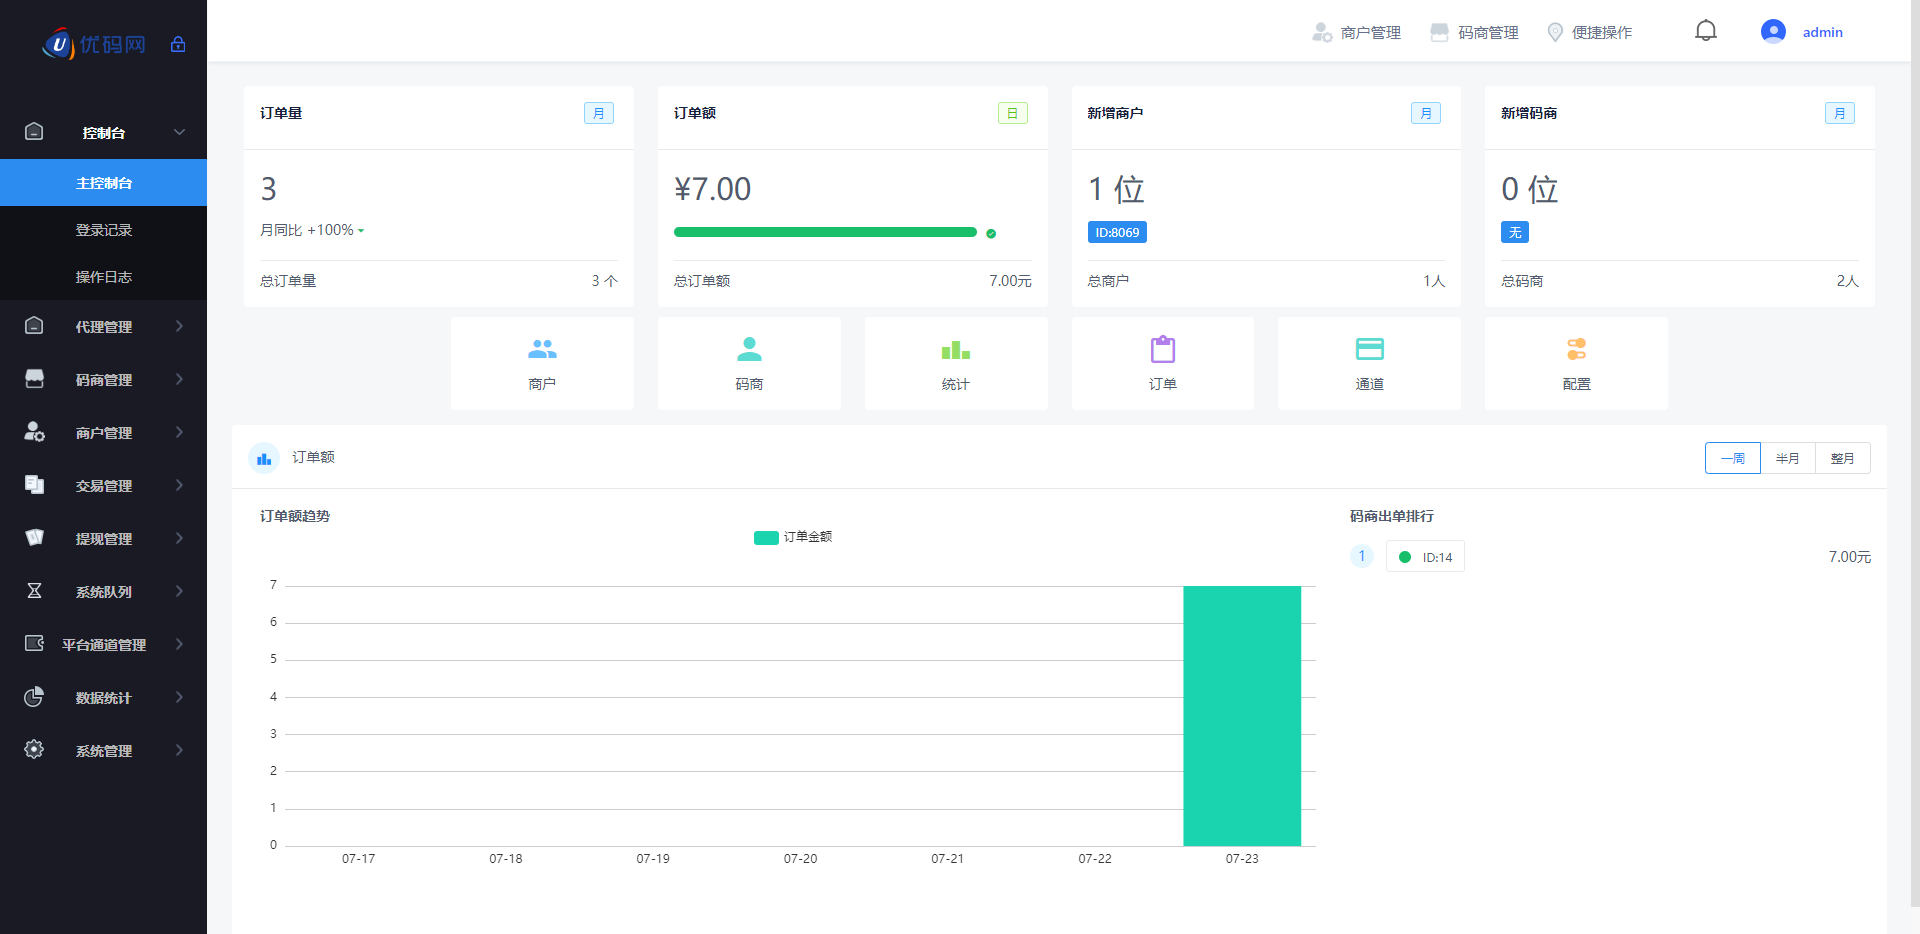Click the admin user avatar

1773,32
